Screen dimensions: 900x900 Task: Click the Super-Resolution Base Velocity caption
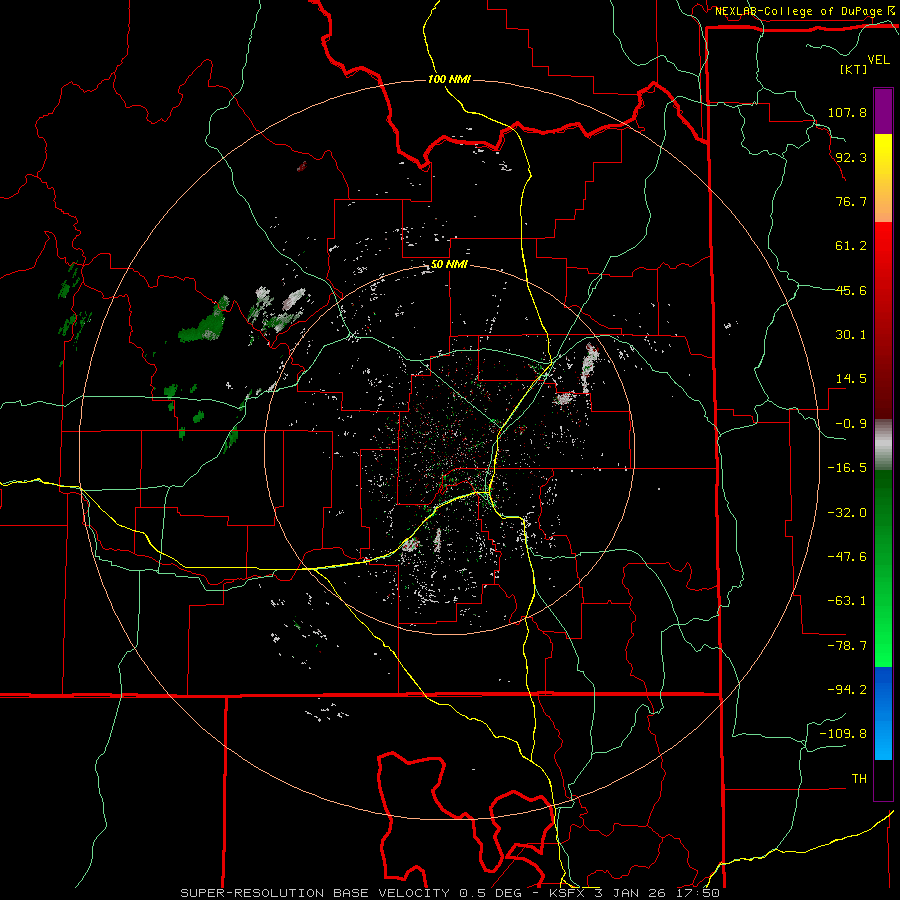tap(449, 893)
